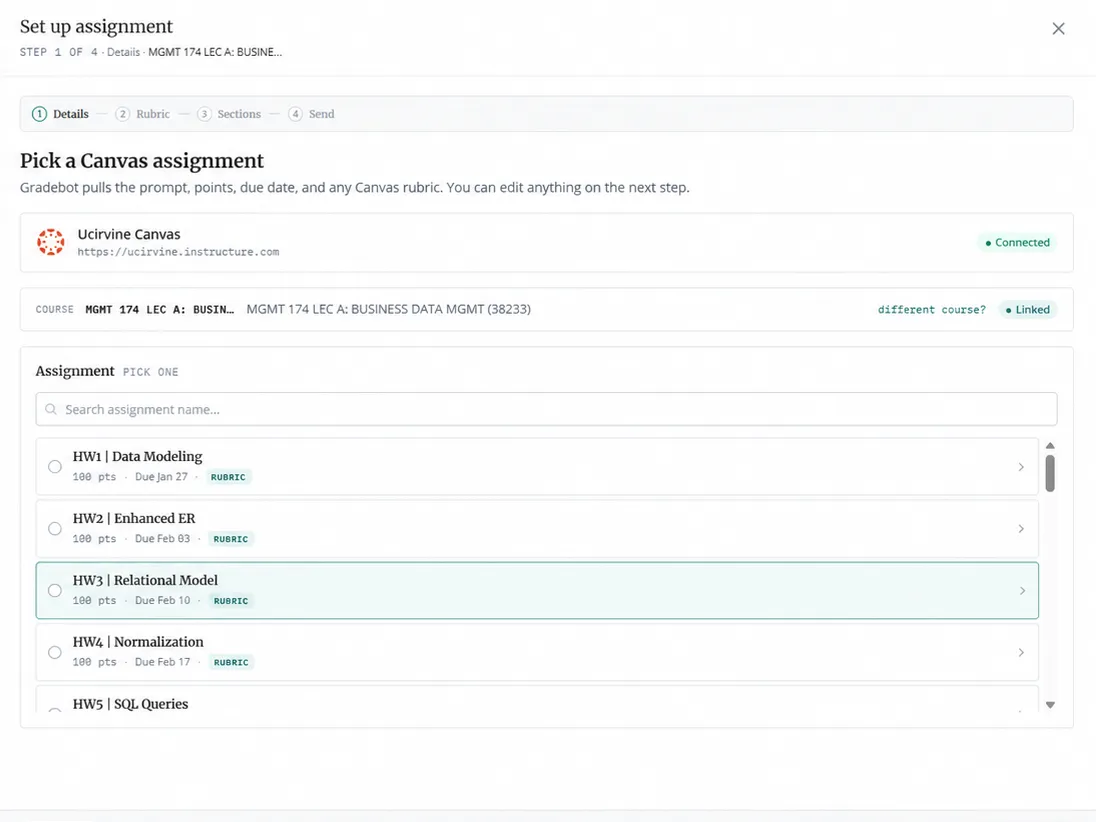This screenshot has width=1096, height=822.
Task: Click the 'HW2 | Enhanced ER' title
Action: tap(134, 519)
